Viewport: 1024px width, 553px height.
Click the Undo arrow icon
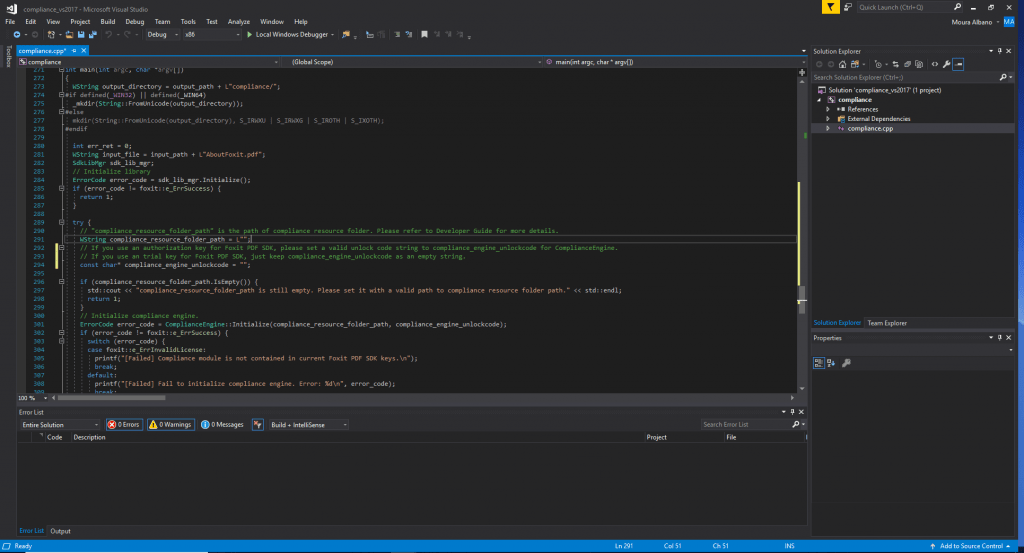(108, 35)
